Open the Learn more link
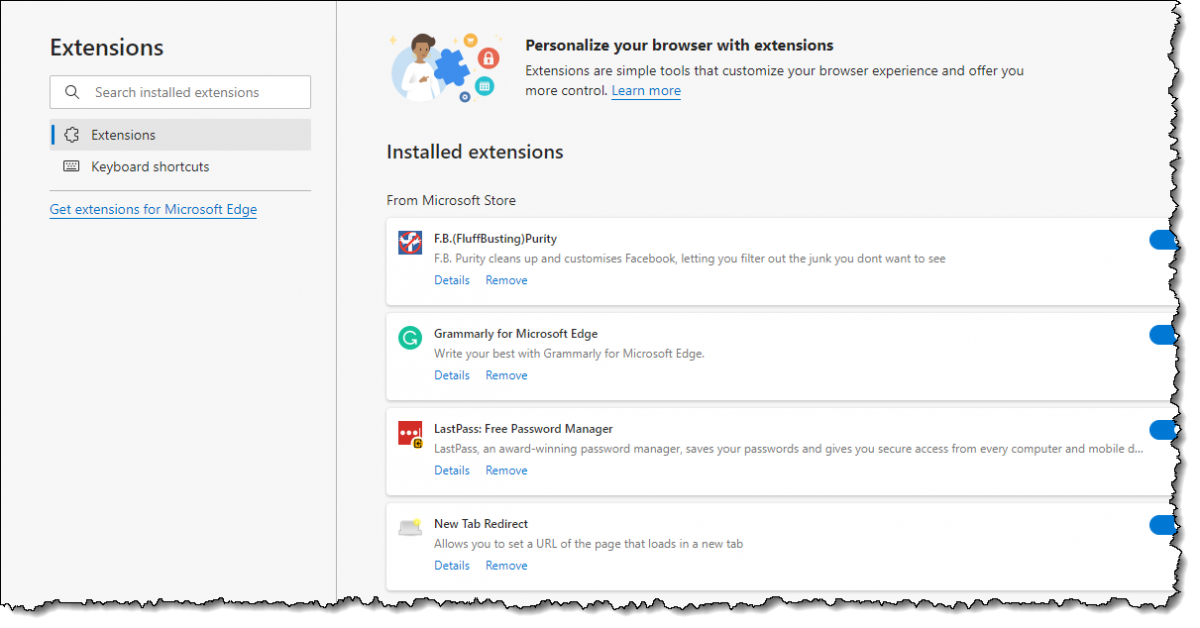The image size is (1200, 628). (645, 90)
